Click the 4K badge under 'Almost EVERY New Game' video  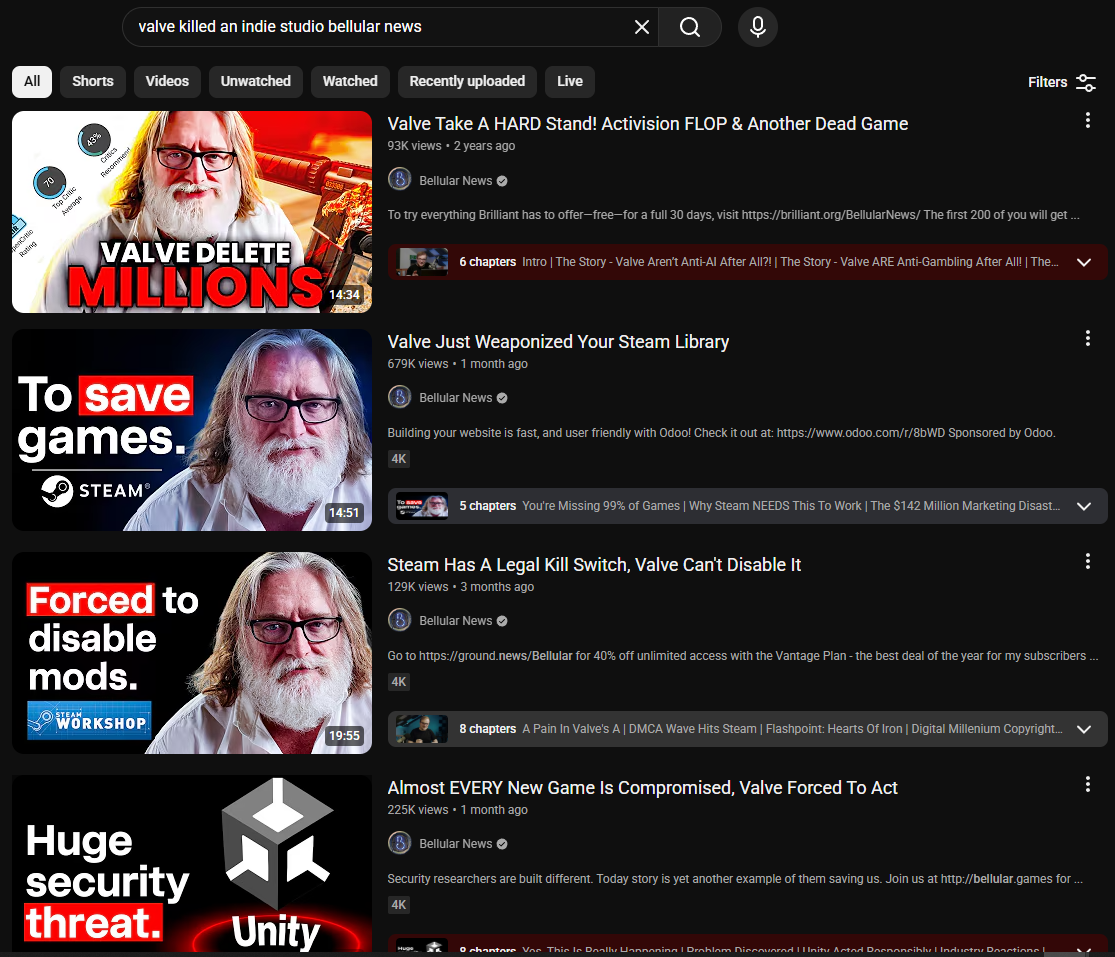tap(399, 905)
